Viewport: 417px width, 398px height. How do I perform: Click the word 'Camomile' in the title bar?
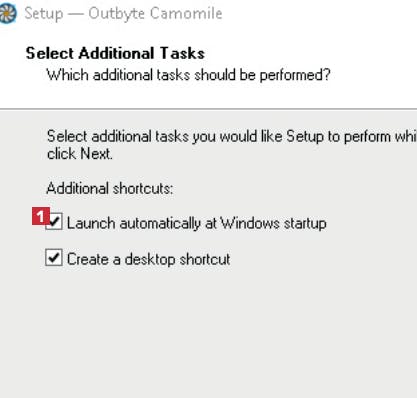pyautogui.click(x=186, y=13)
